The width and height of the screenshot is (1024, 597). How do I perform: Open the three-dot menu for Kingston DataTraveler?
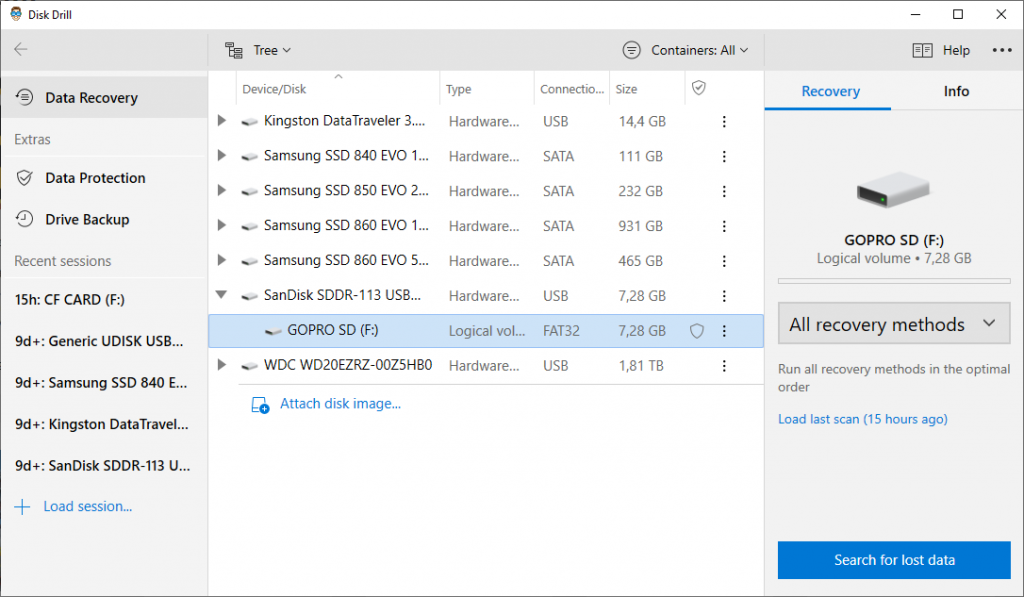point(724,121)
